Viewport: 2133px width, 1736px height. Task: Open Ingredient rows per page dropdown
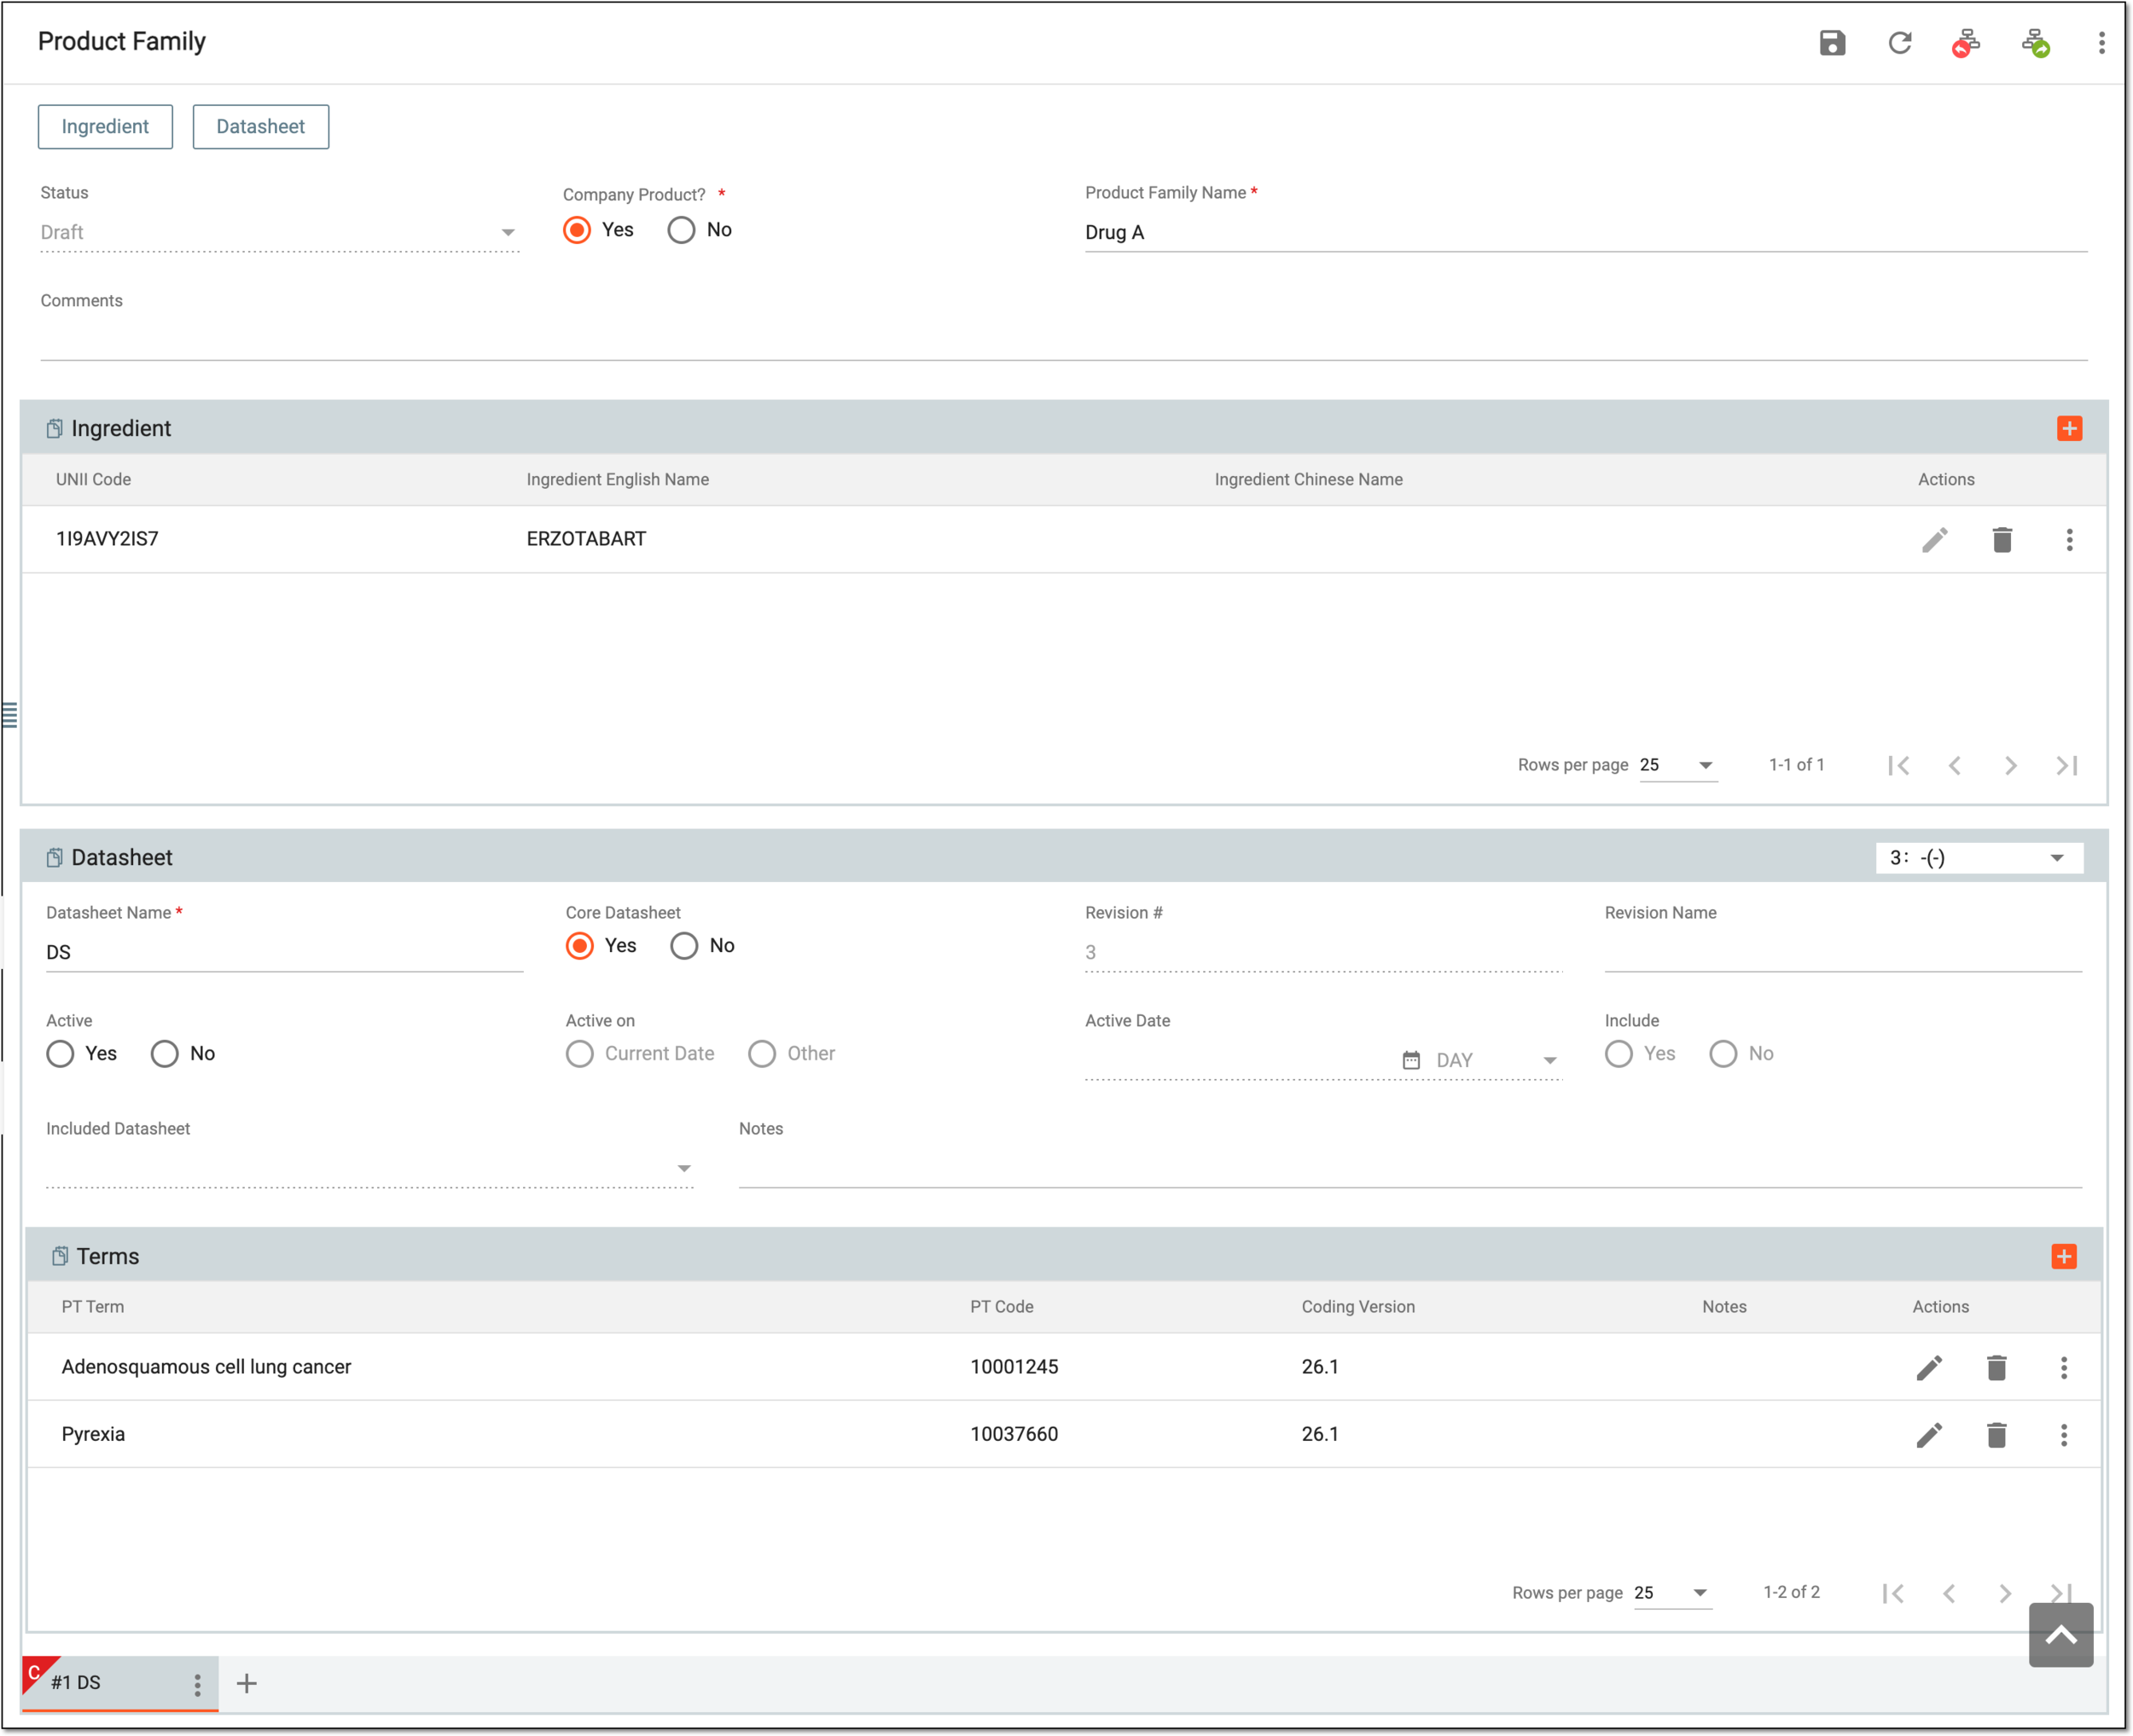(x=1677, y=765)
